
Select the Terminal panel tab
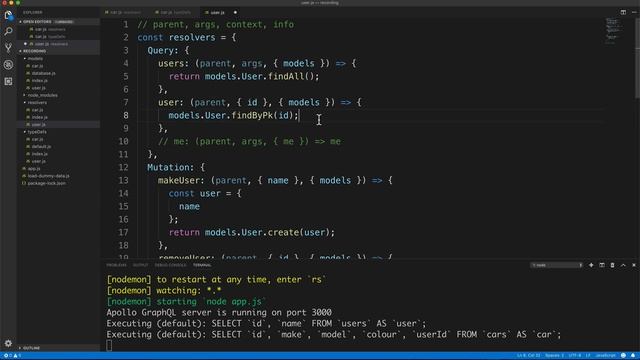(x=202, y=265)
